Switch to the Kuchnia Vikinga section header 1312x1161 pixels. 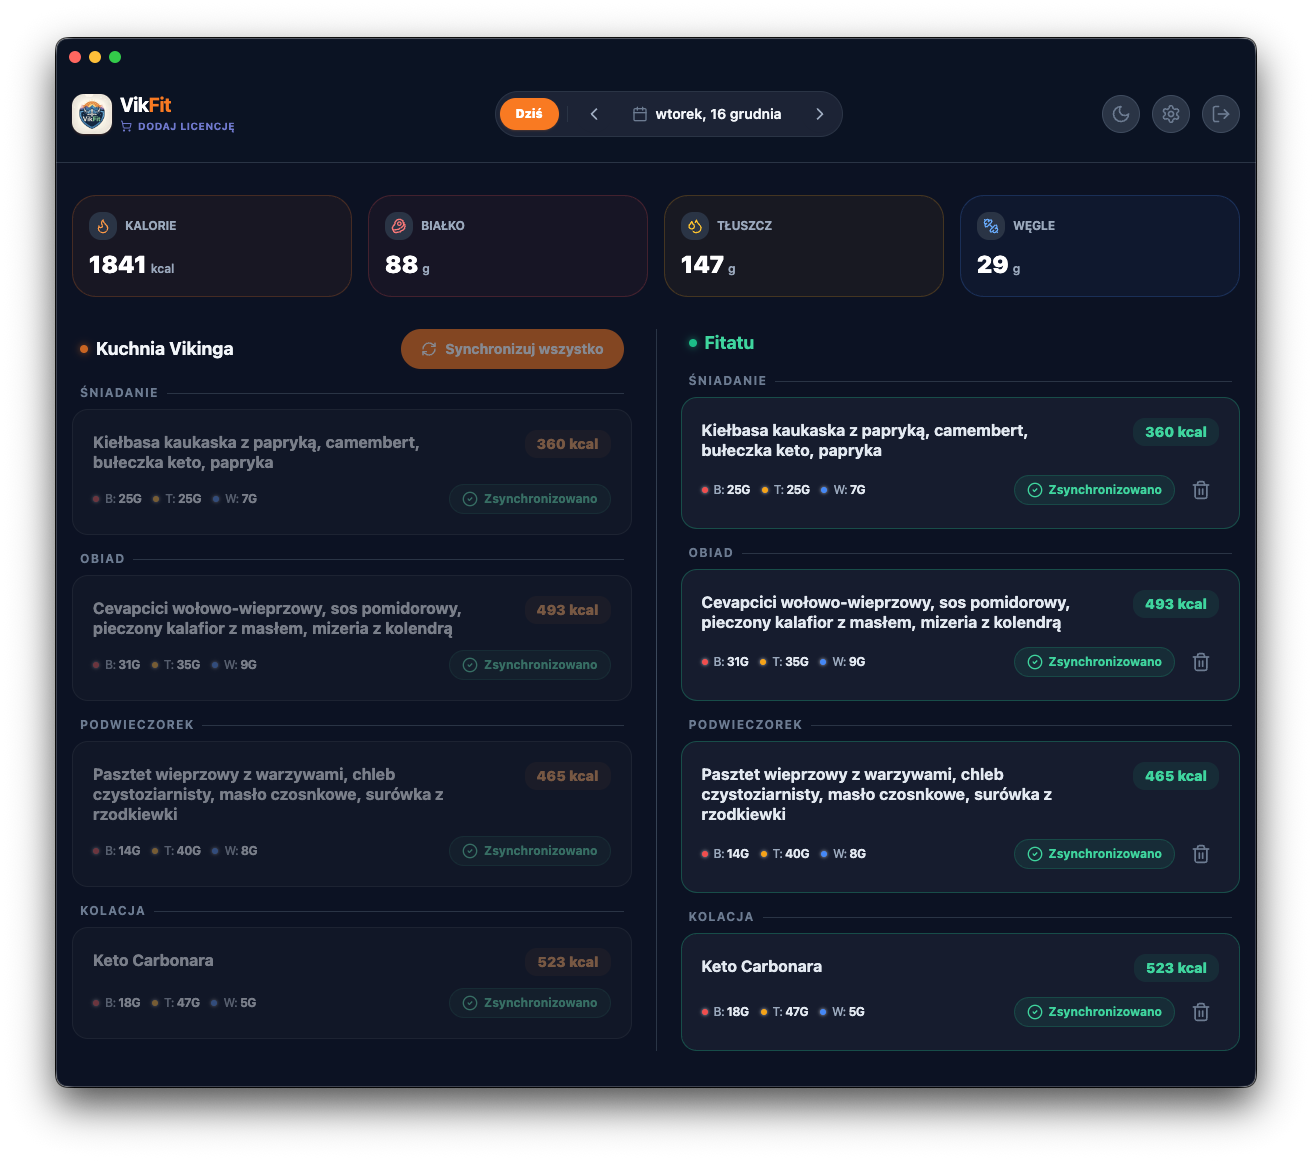tap(163, 349)
